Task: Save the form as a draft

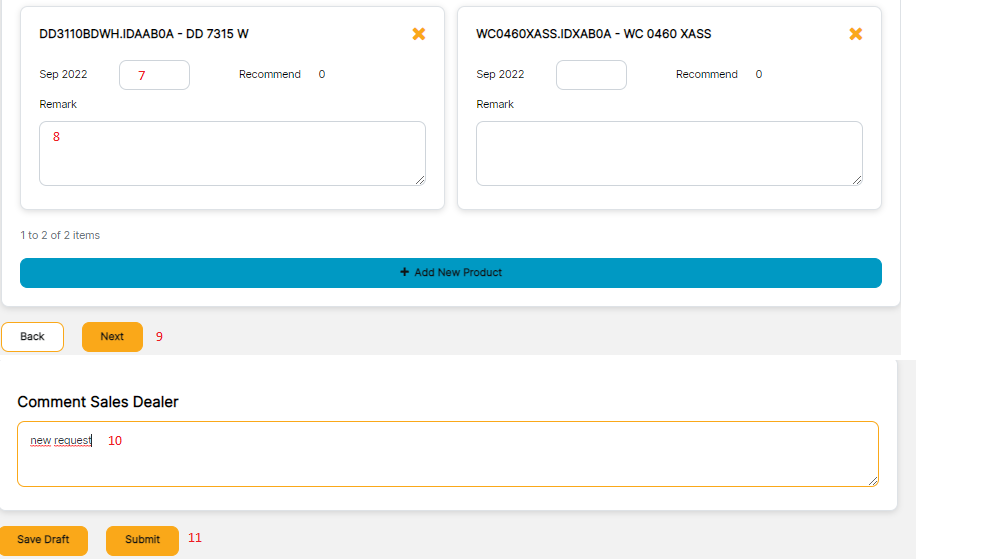Action: pos(43,540)
